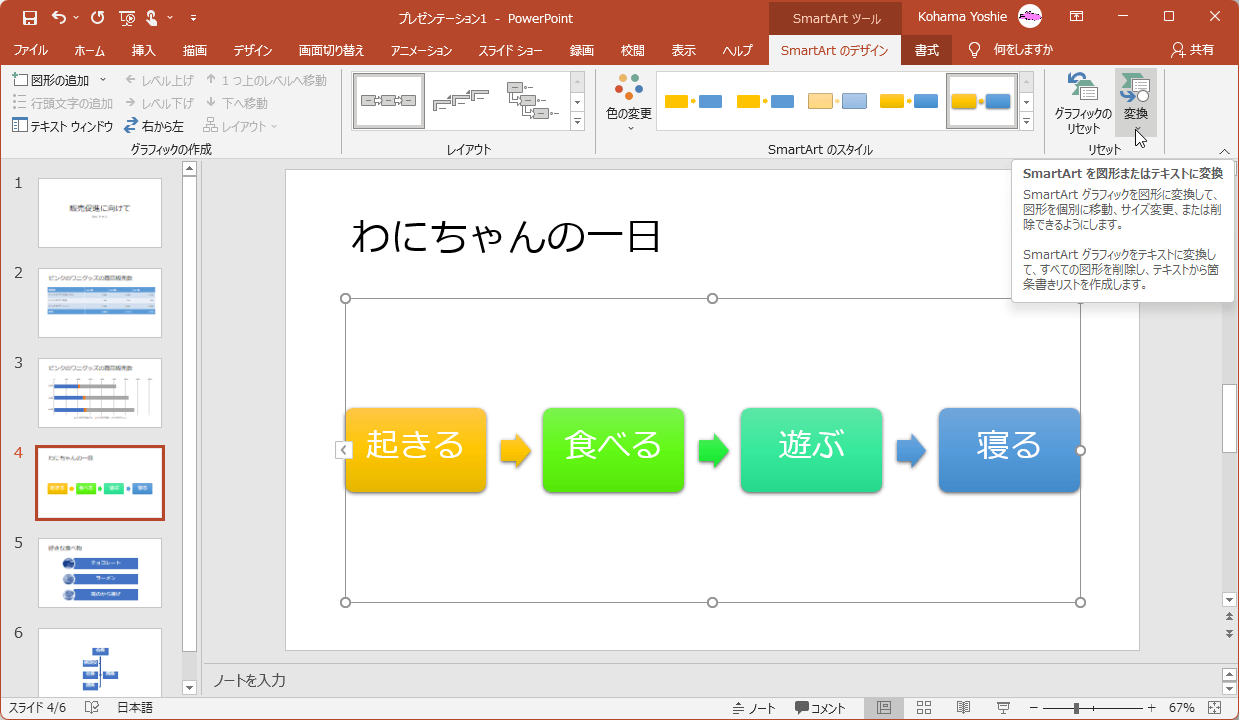
Task: Open the 画面切り替え transitions tab
Action: (331, 50)
